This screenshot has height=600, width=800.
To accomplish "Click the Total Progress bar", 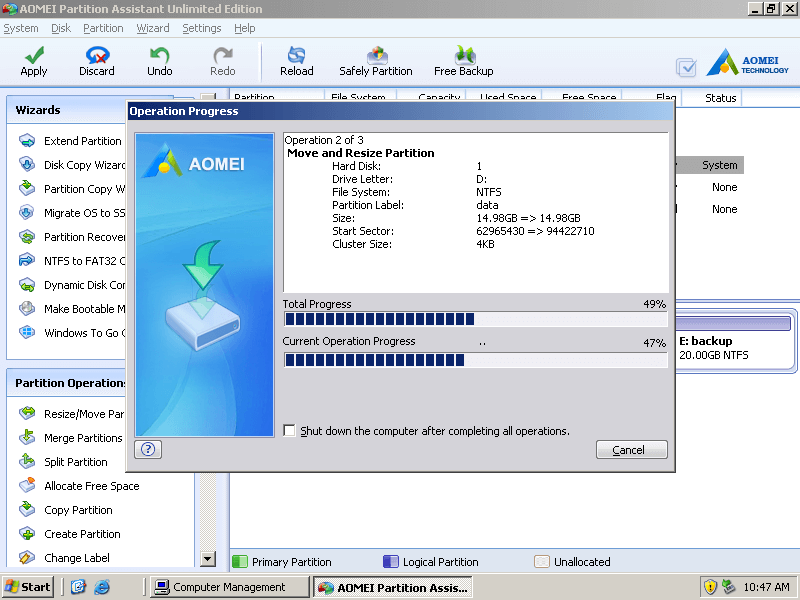I will click(476, 319).
